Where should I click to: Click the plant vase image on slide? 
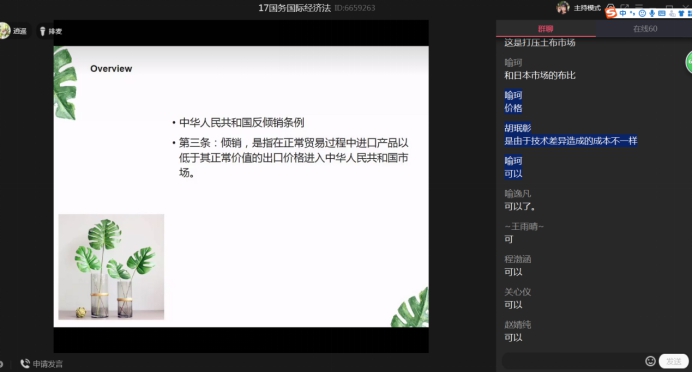pos(111,267)
